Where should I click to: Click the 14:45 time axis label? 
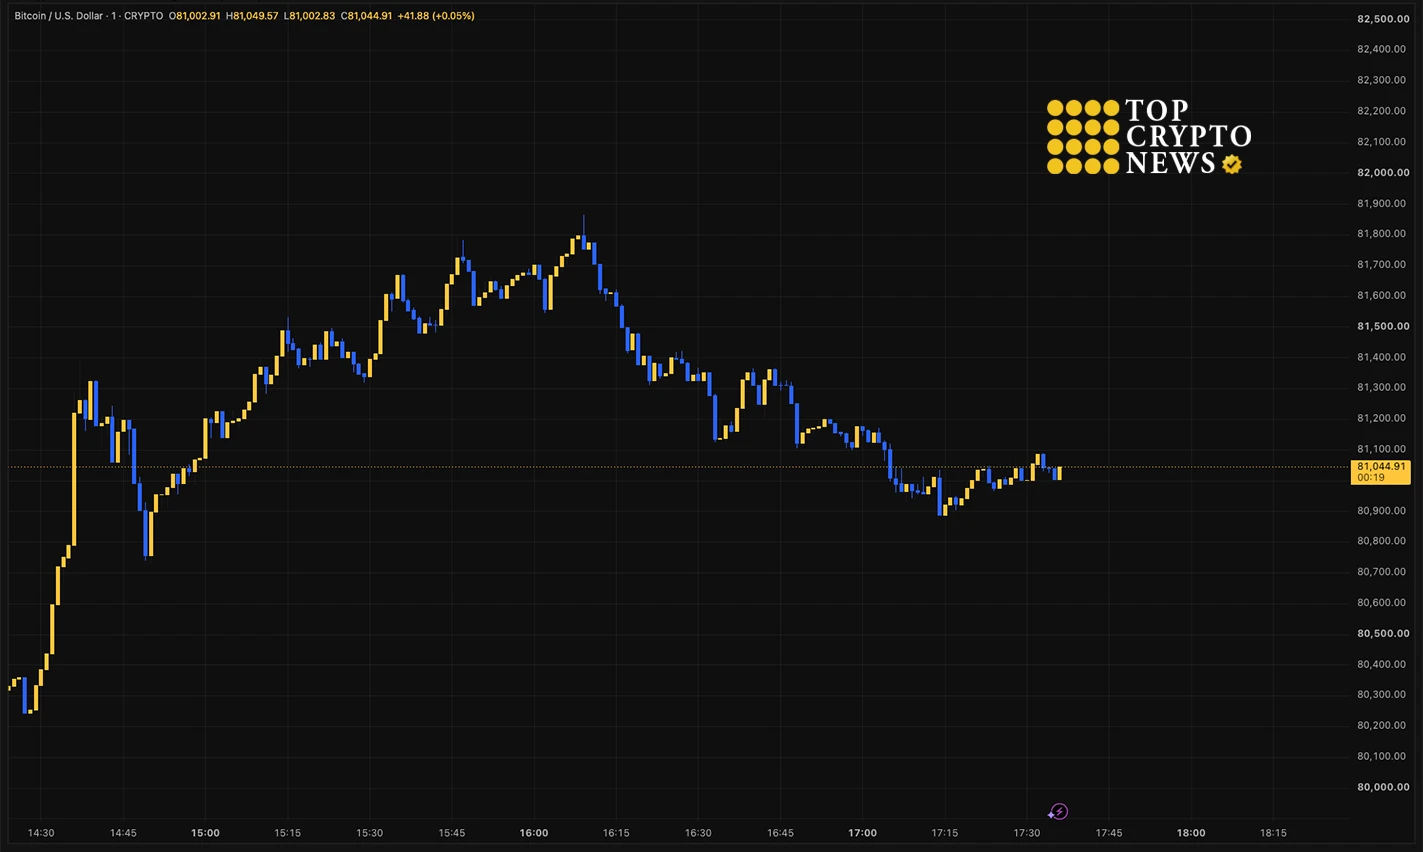click(123, 833)
